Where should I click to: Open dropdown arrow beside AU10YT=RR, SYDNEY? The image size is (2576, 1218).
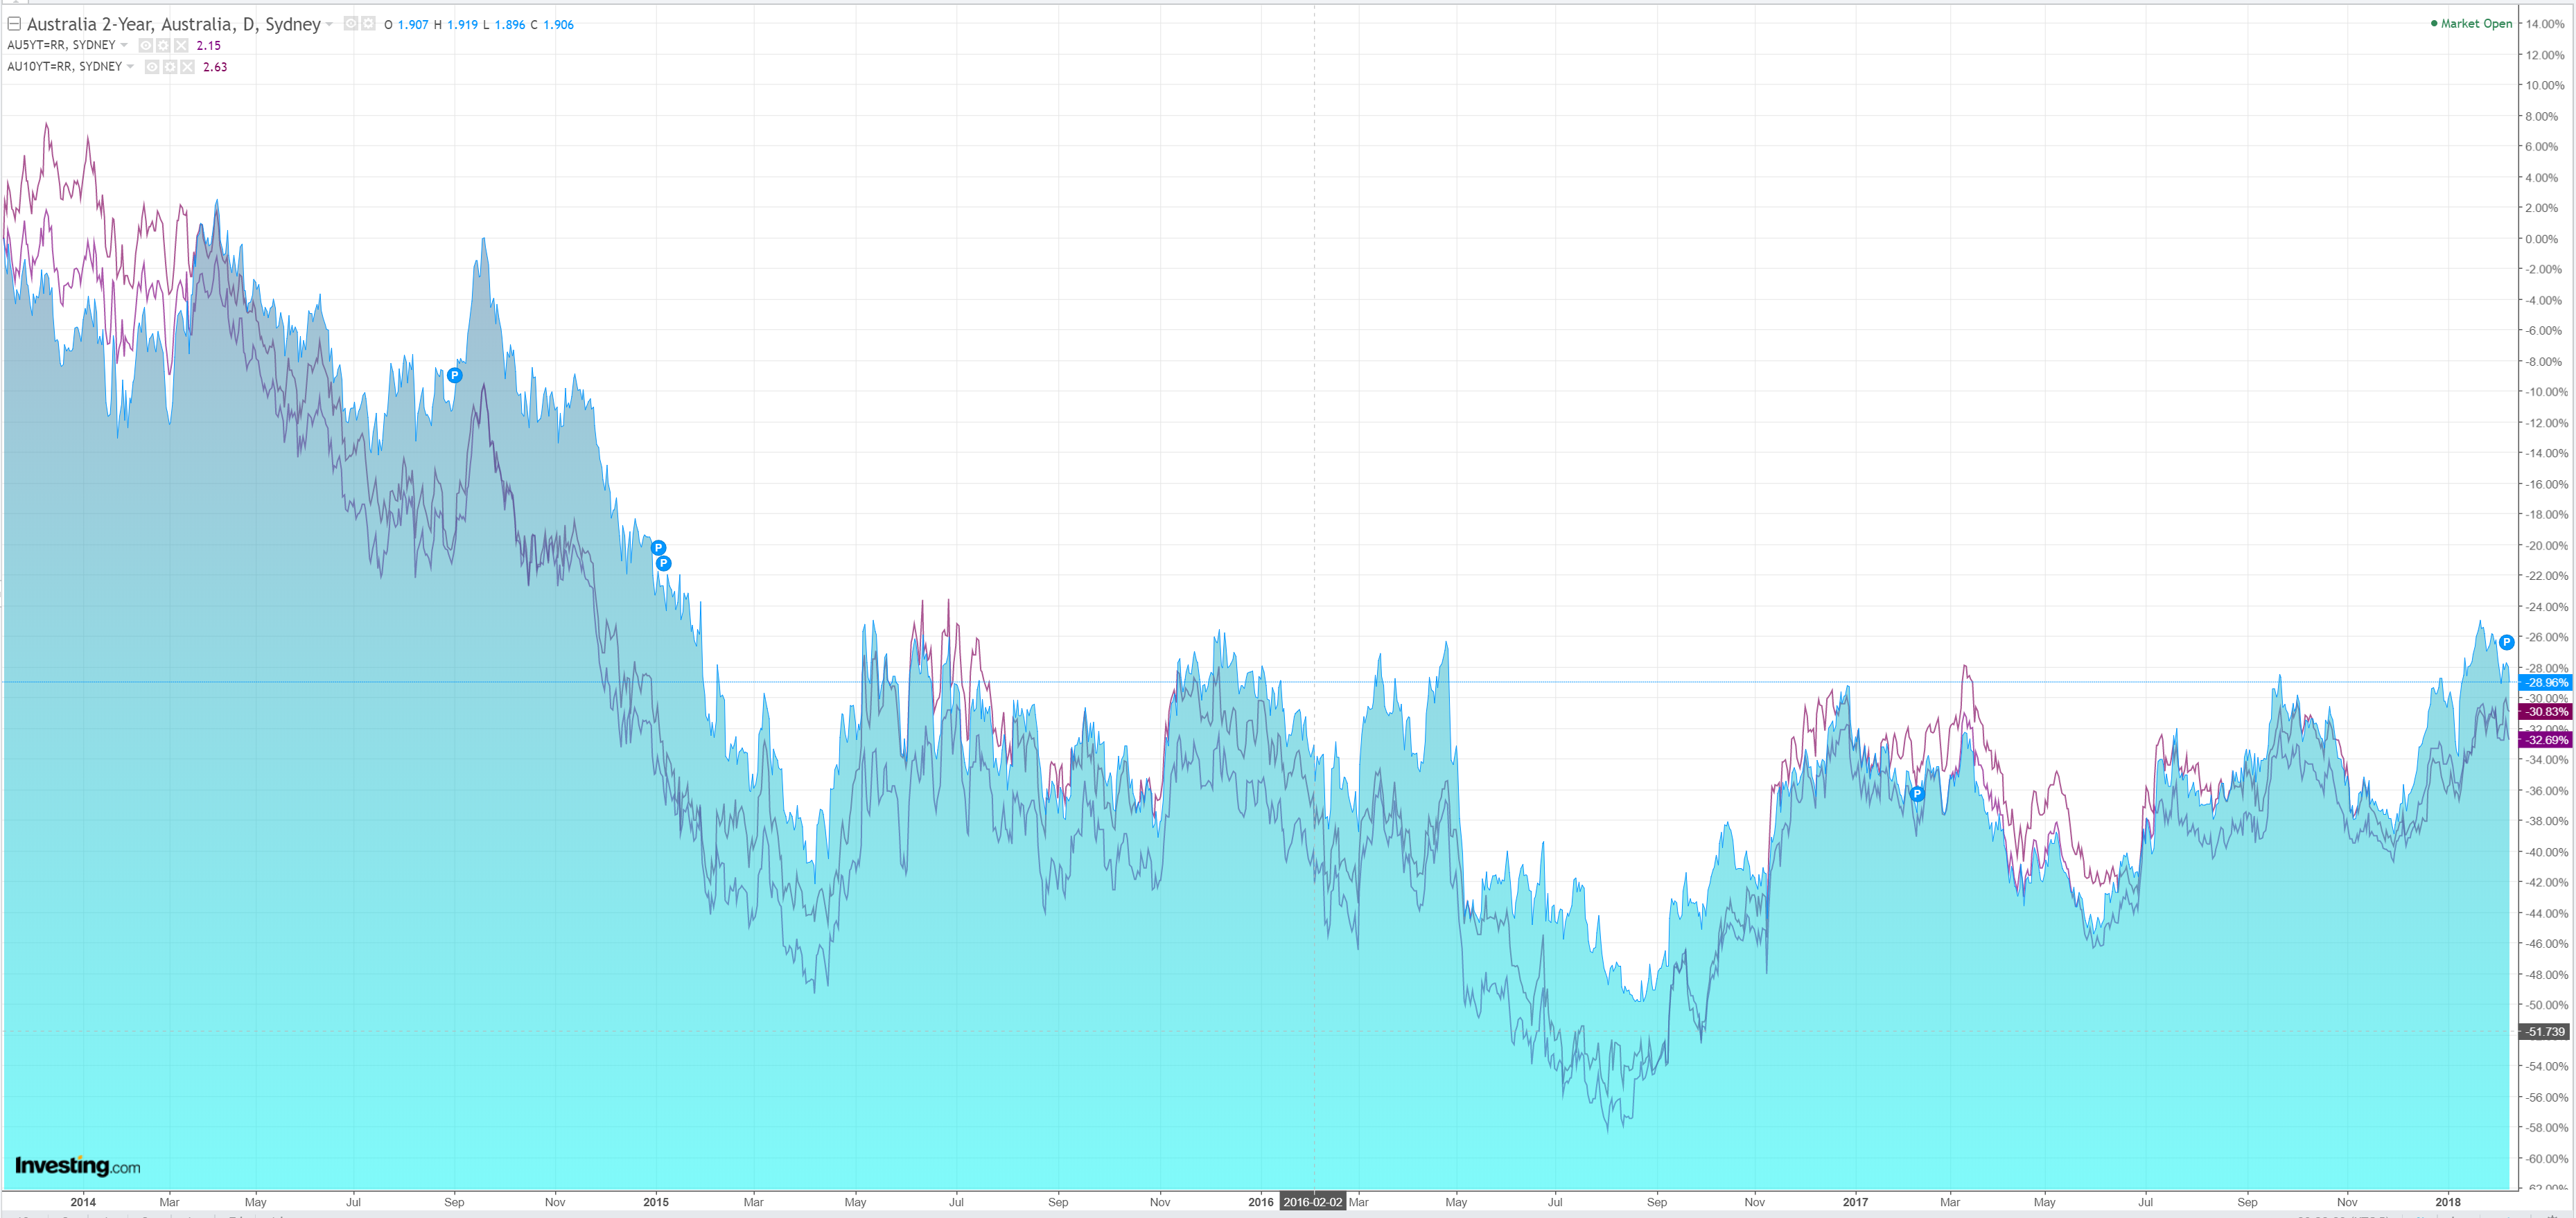click(x=130, y=67)
